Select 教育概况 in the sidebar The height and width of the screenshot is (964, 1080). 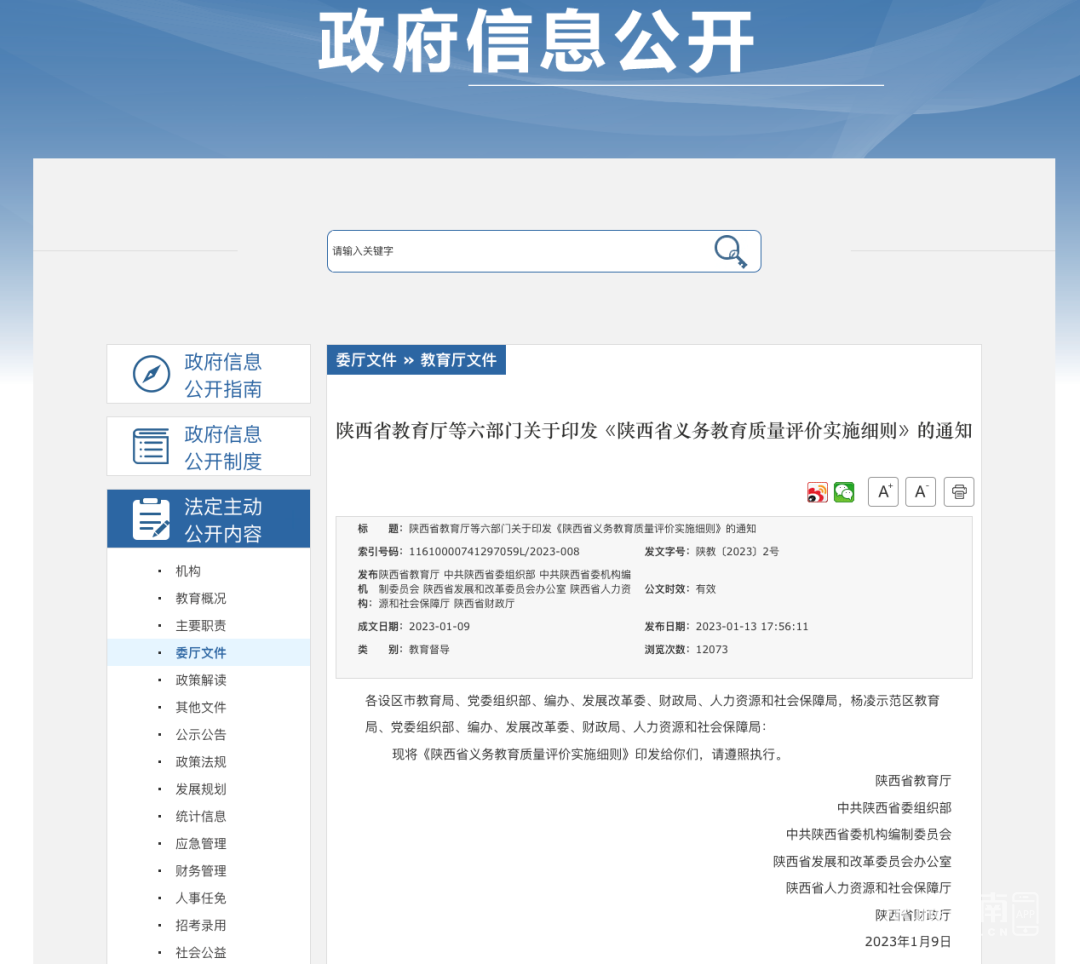coord(201,598)
